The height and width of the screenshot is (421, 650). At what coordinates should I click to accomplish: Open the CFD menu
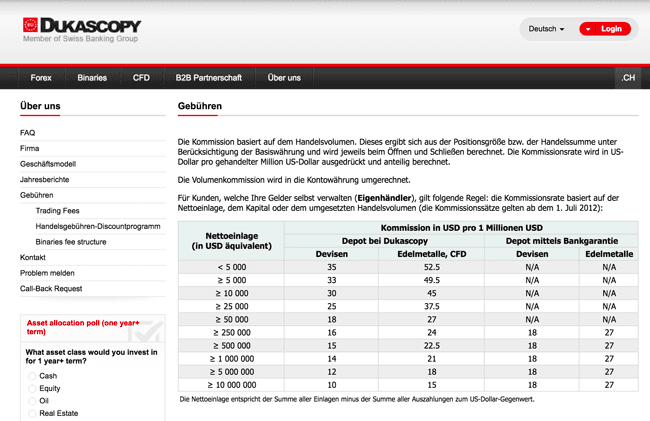tap(141, 78)
